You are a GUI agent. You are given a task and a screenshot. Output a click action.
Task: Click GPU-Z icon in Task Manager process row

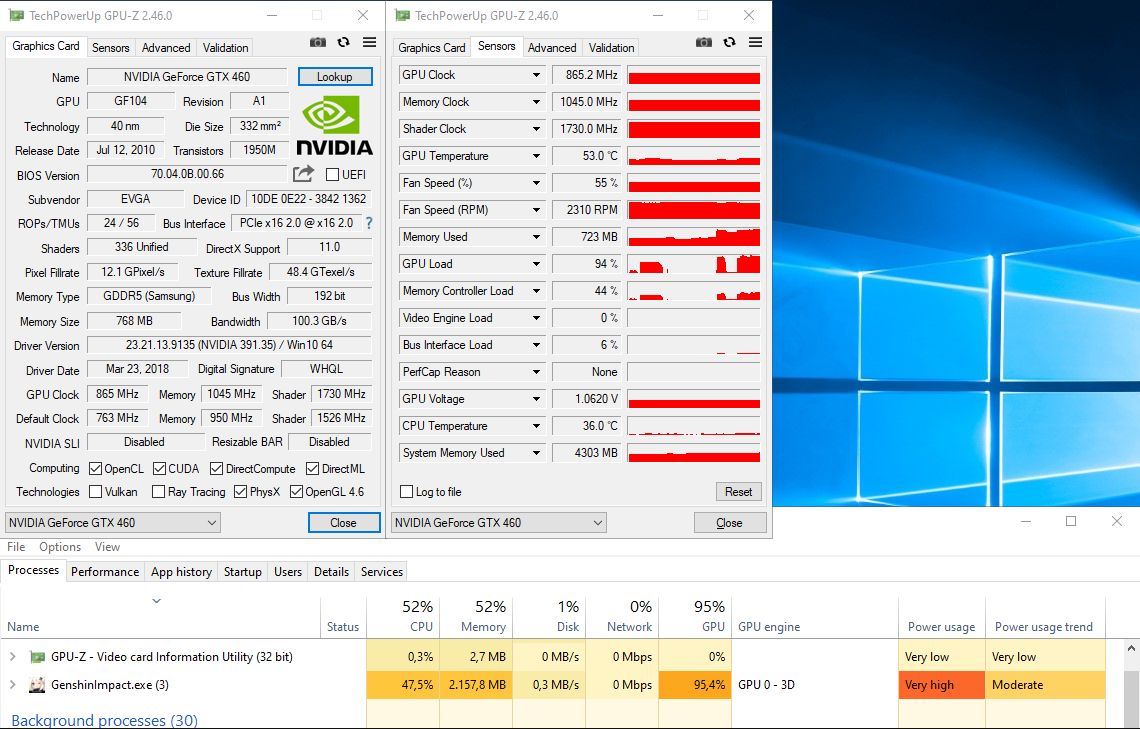[37, 657]
